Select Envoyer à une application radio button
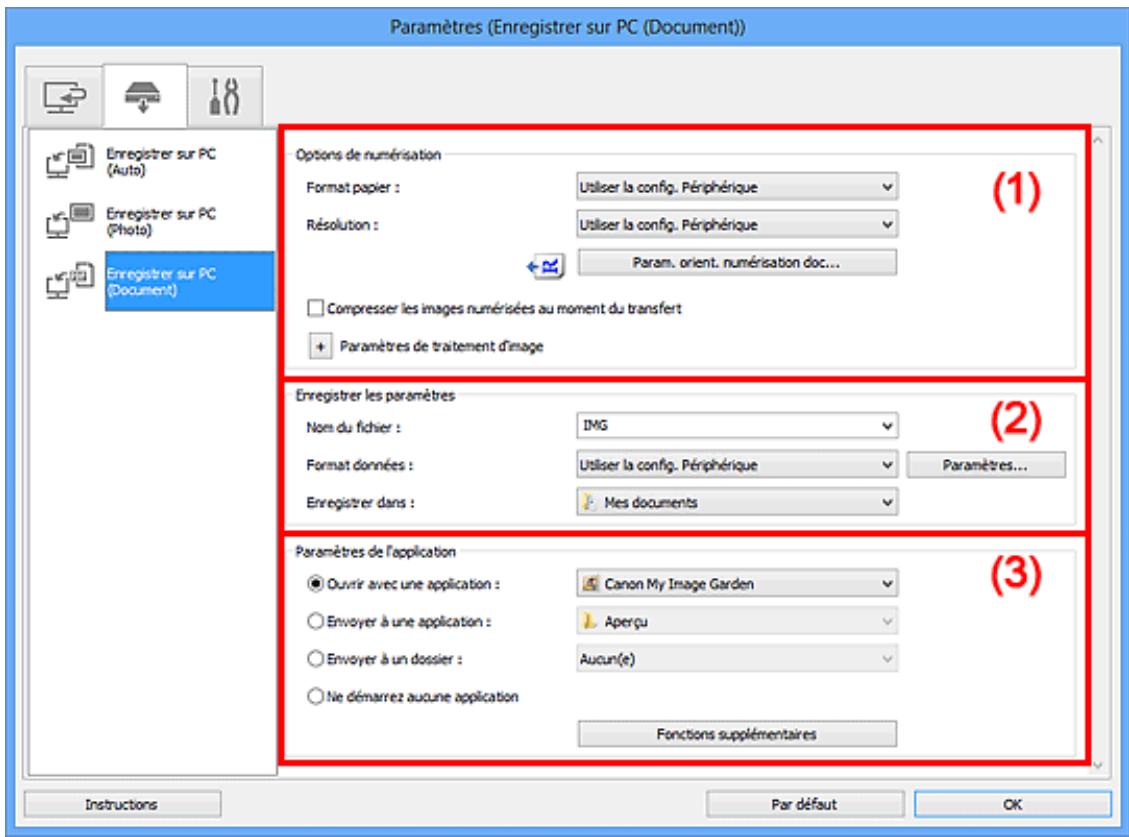Image resolution: width=1129 pixels, height=837 pixels. coord(315,622)
